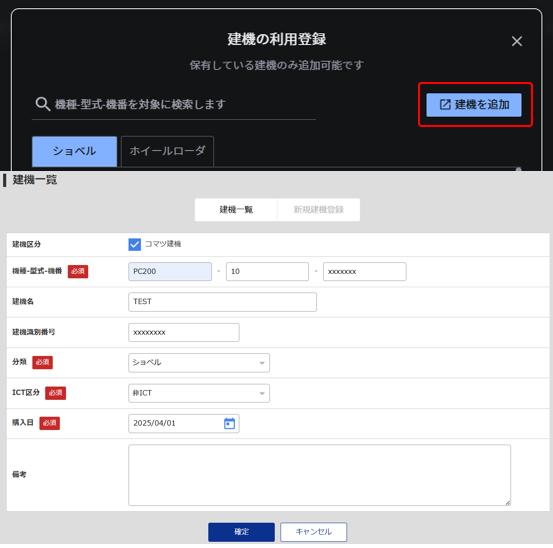
Task: Open the ICT区分 dropdown showing 非ICT
Action: tap(199, 393)
